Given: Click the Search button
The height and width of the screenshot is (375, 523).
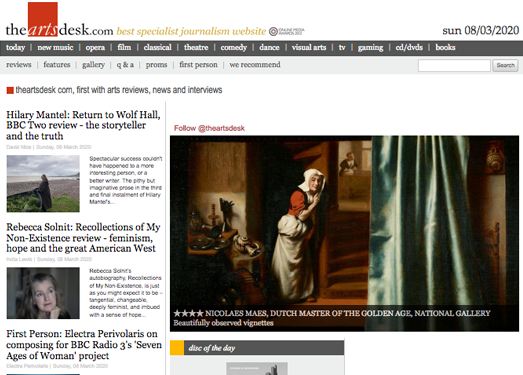Looking at the screenshot, I should tap(505, 65).
